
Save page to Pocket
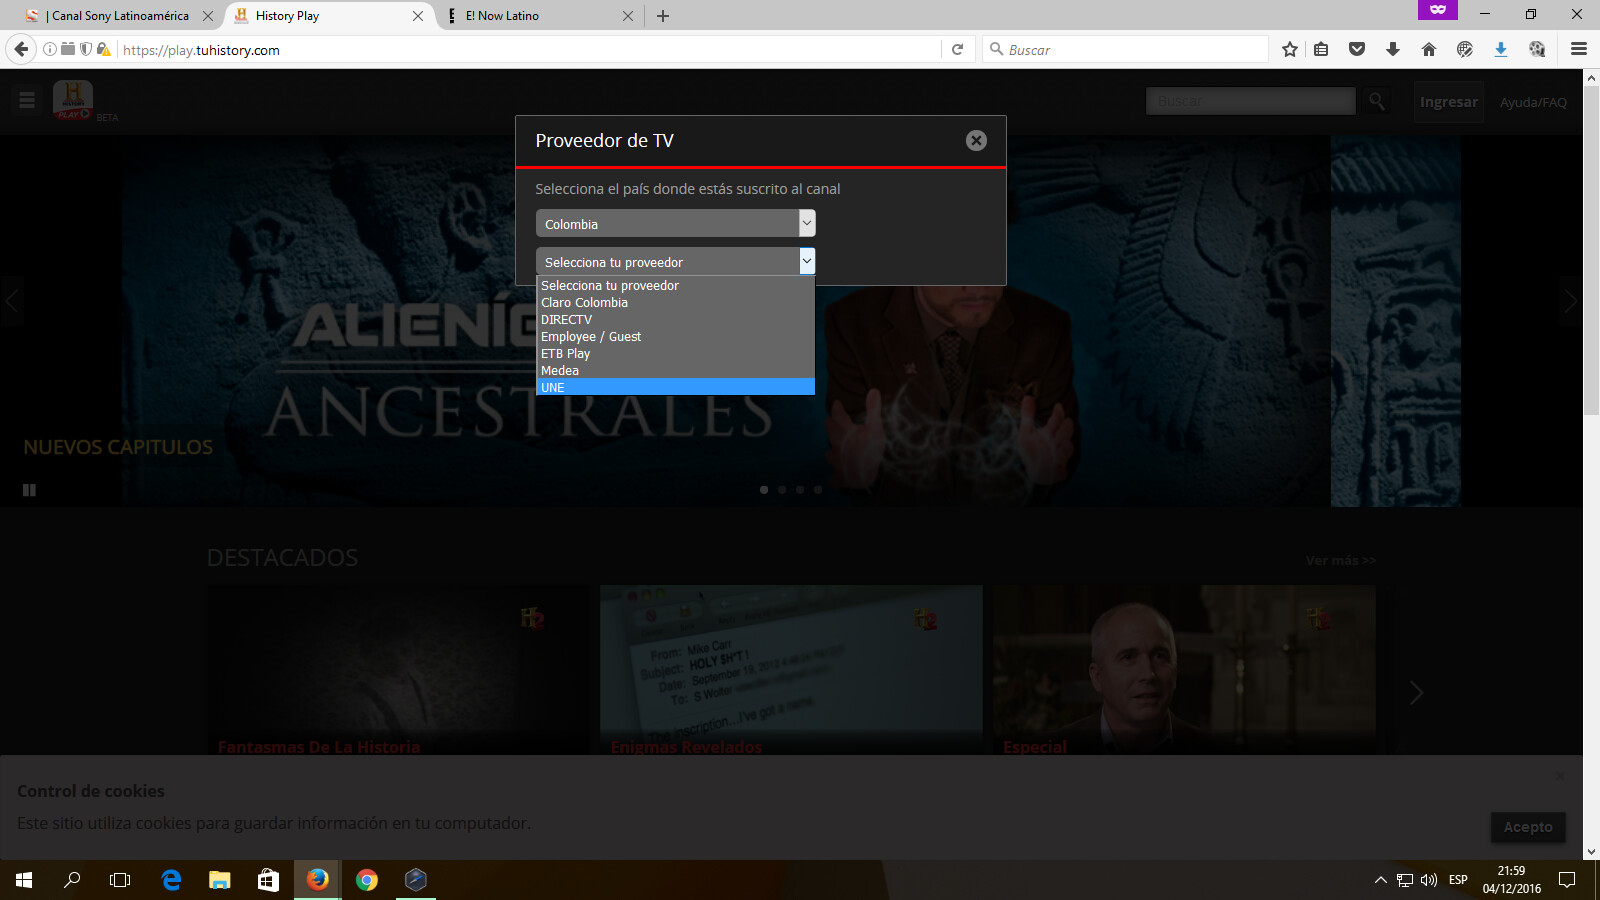click(x=1357, y=49)
